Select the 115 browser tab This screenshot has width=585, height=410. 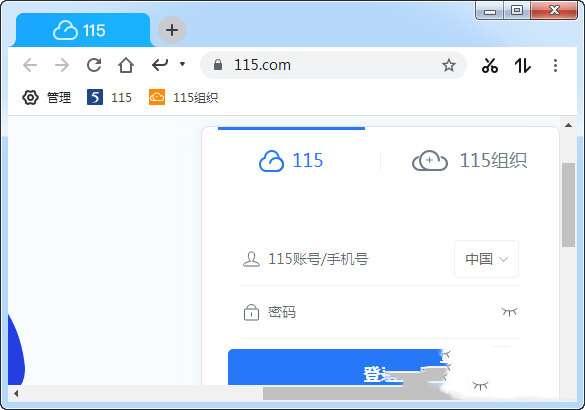pos(83,31)
